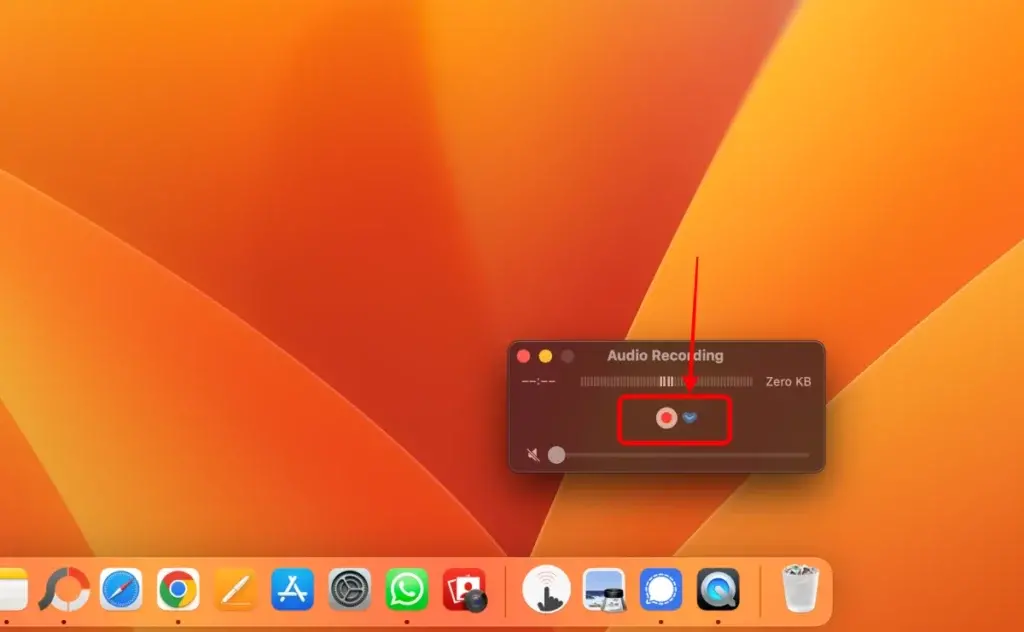Image resolution: width=1024 pixels, height=632 pixels.
Task: Minimize the Audio Recording window
Action: (x=546, y=356)
